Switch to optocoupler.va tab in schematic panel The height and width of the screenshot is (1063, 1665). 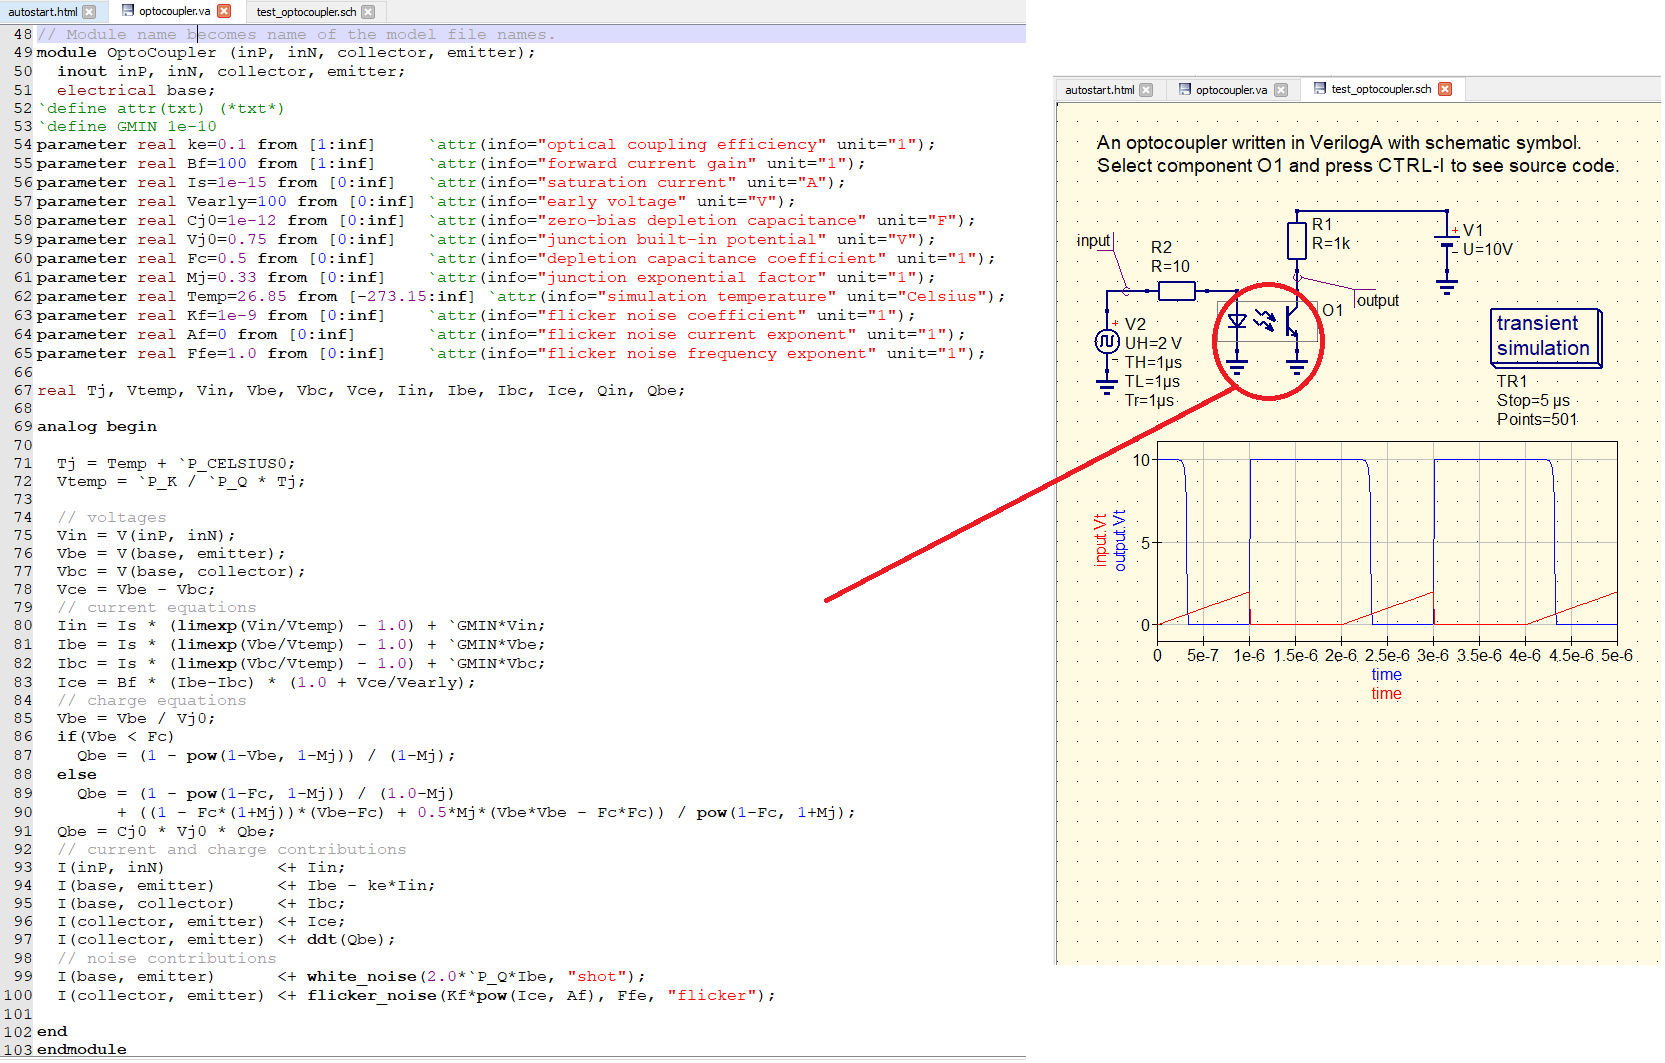point(1231,90)
